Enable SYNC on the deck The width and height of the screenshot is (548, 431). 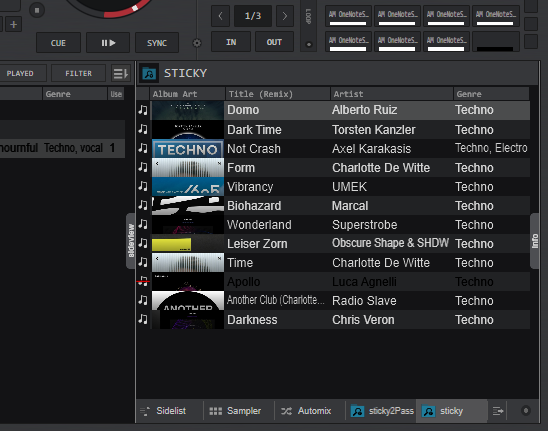[x=157, y=43]
